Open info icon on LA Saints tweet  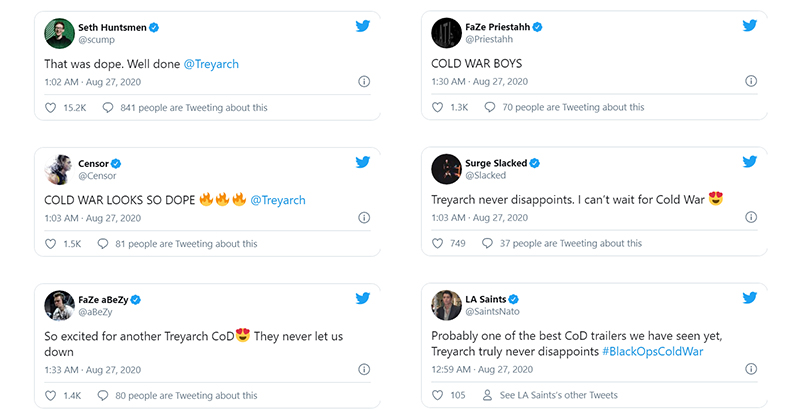[x=750, y=369]
